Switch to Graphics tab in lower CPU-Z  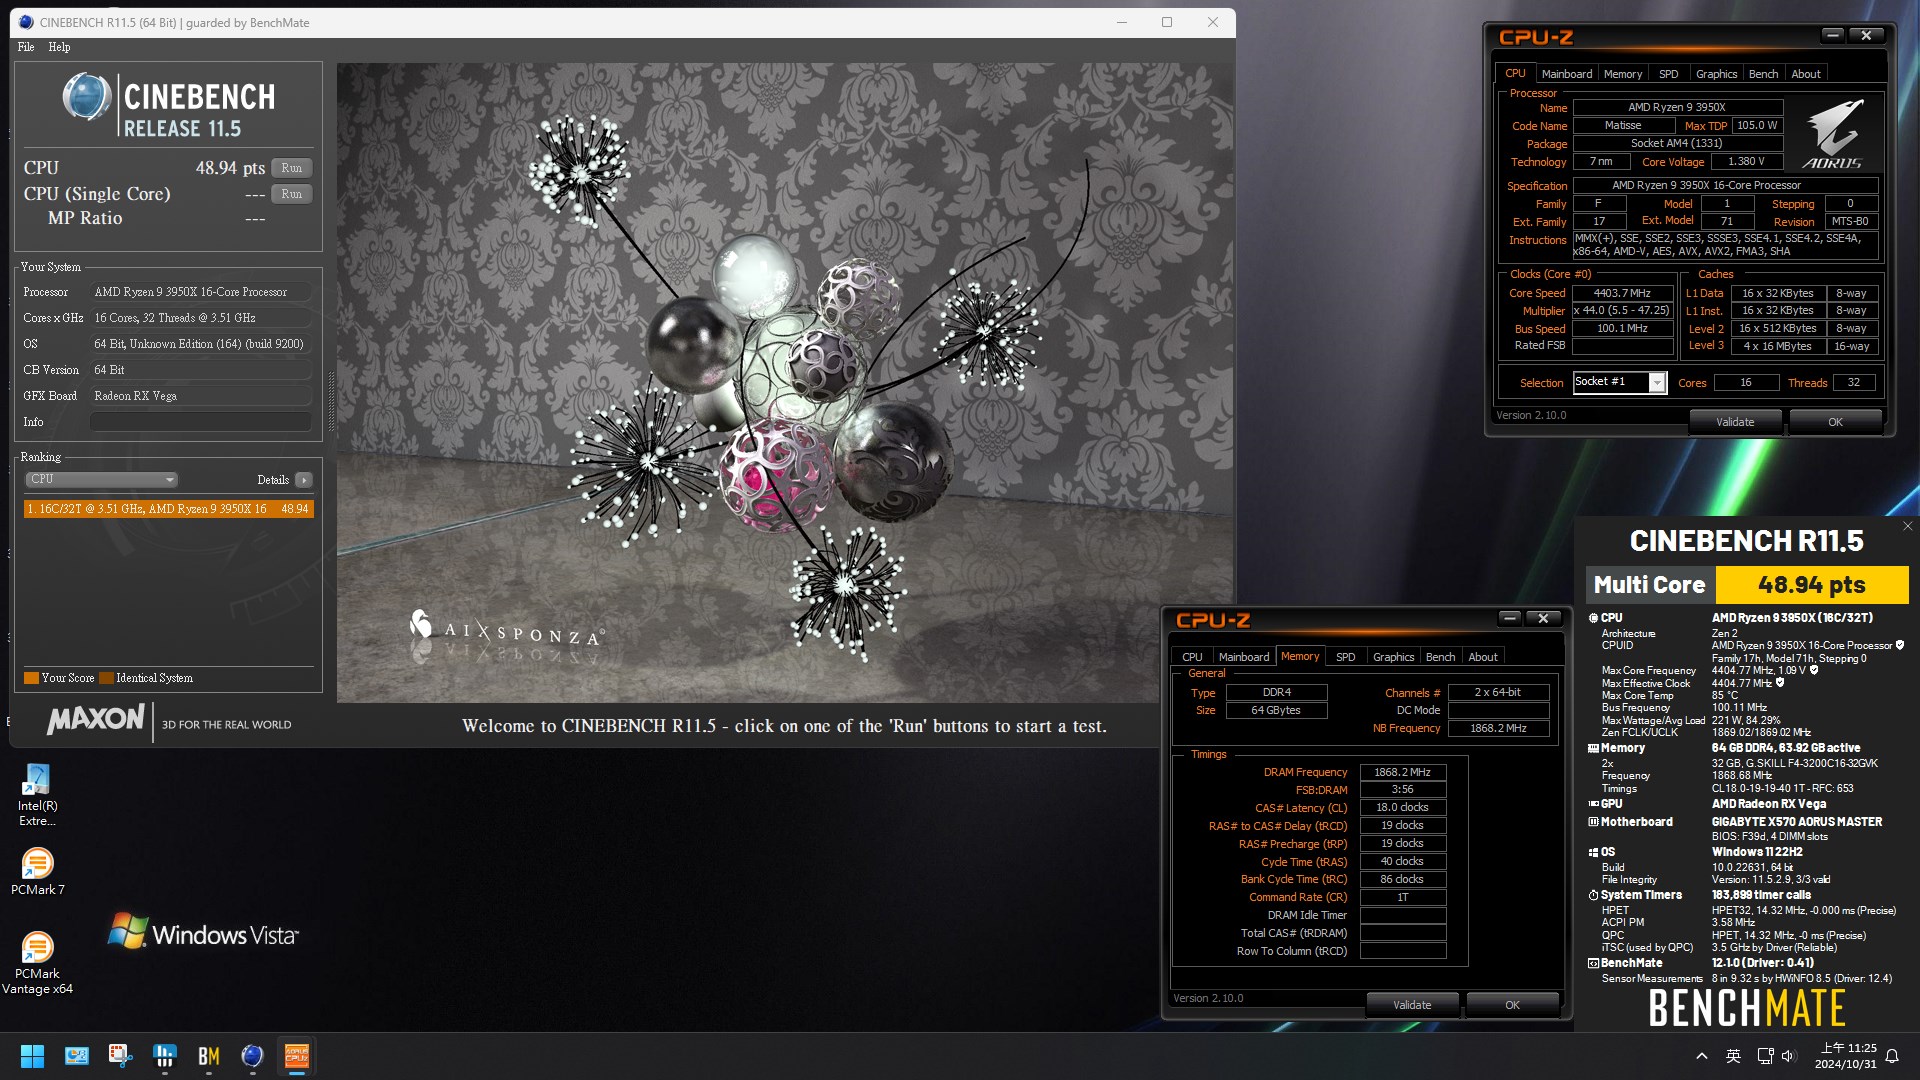click(x=1393, y=657)
